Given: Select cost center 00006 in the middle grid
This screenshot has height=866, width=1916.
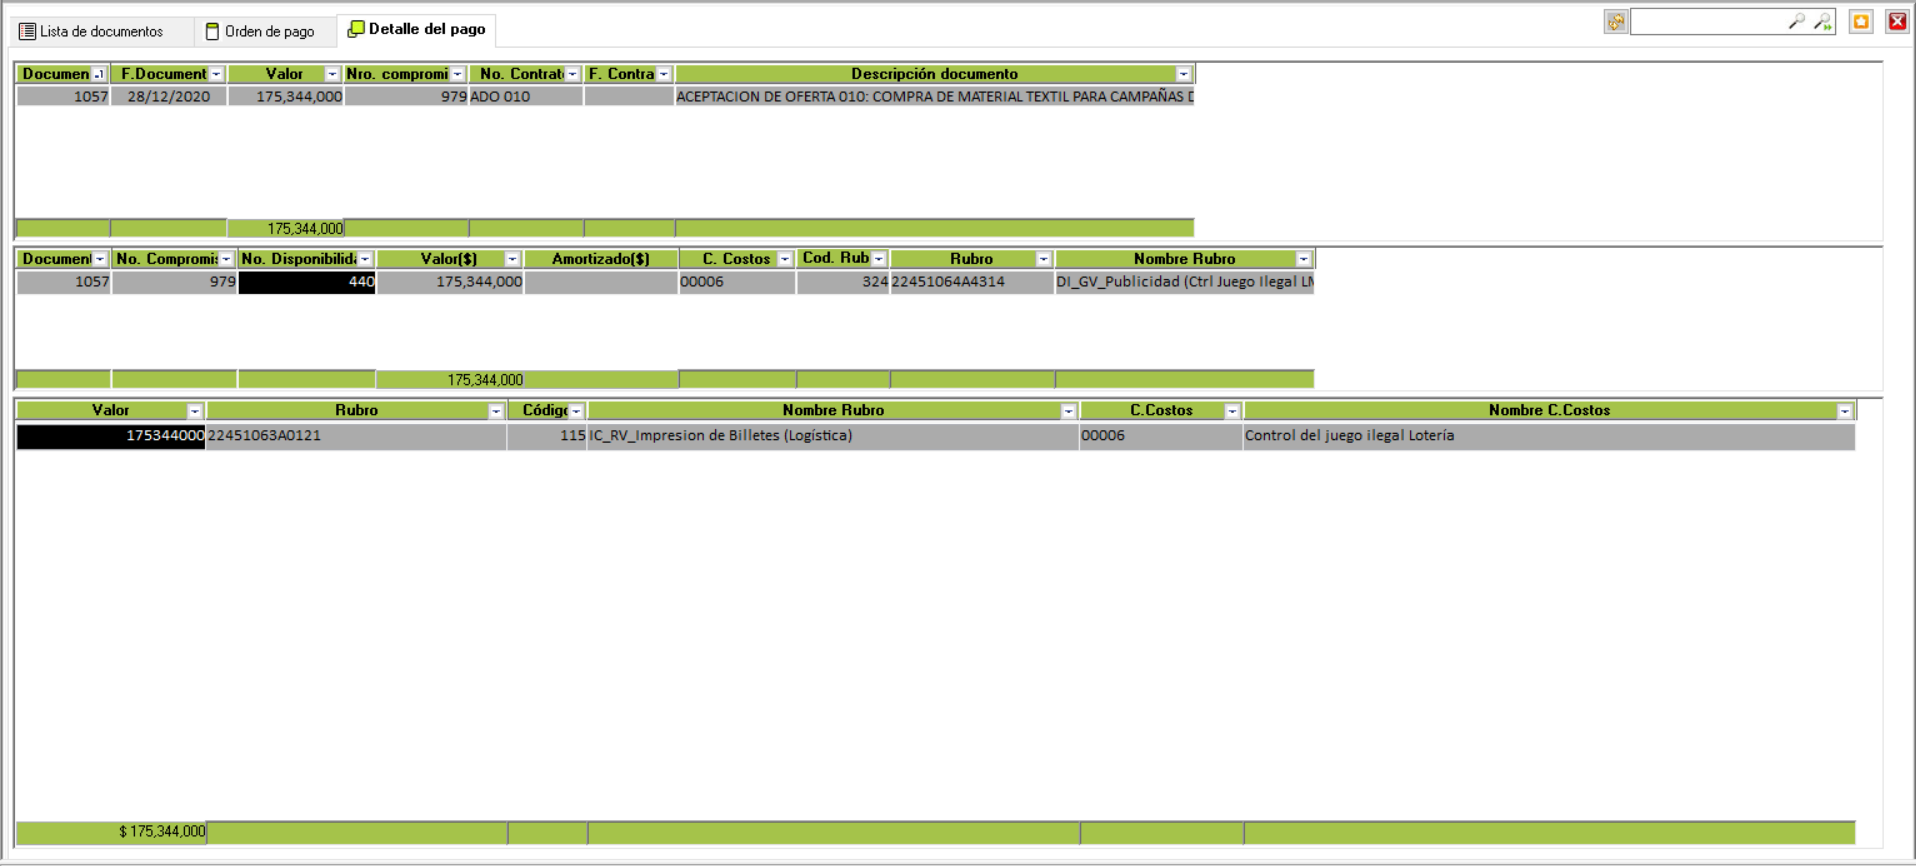Looking at the screenshot, I should click(737, 282).
